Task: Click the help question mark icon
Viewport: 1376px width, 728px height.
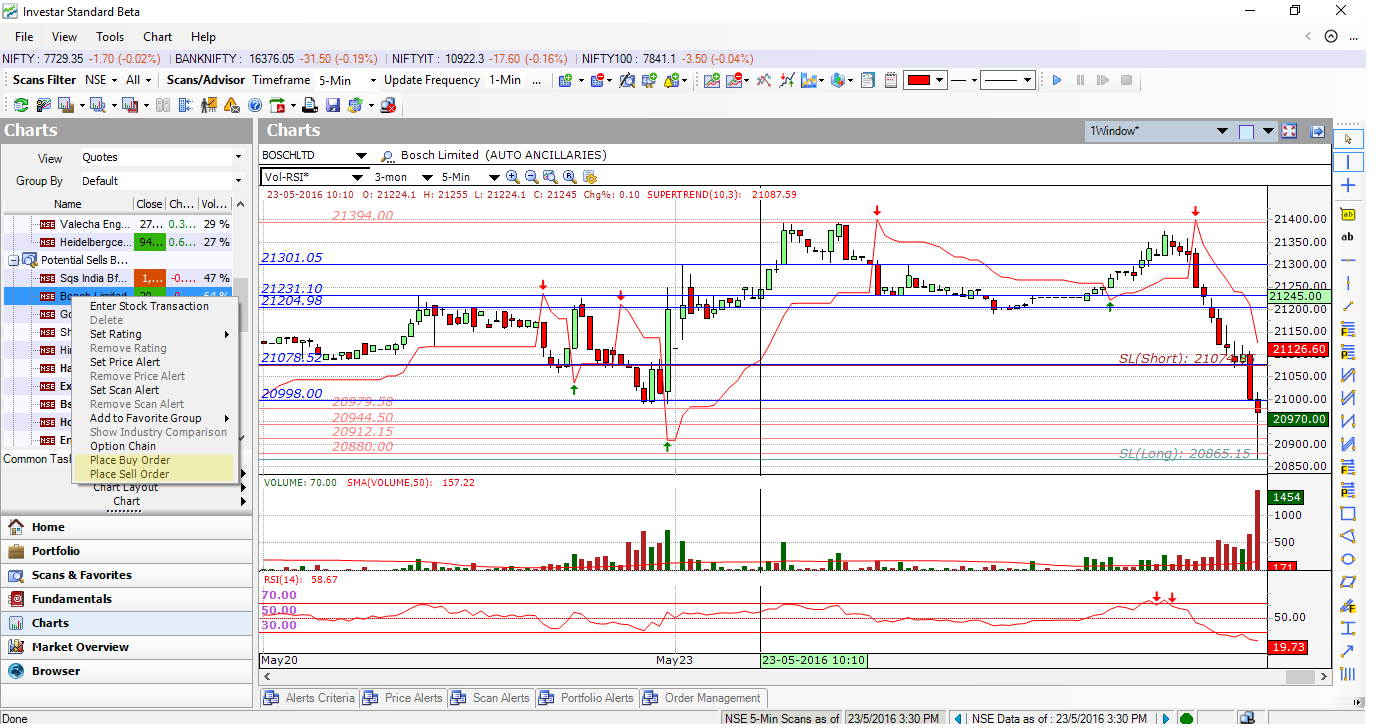Action: pyautogui.click(x=255, y=105)
